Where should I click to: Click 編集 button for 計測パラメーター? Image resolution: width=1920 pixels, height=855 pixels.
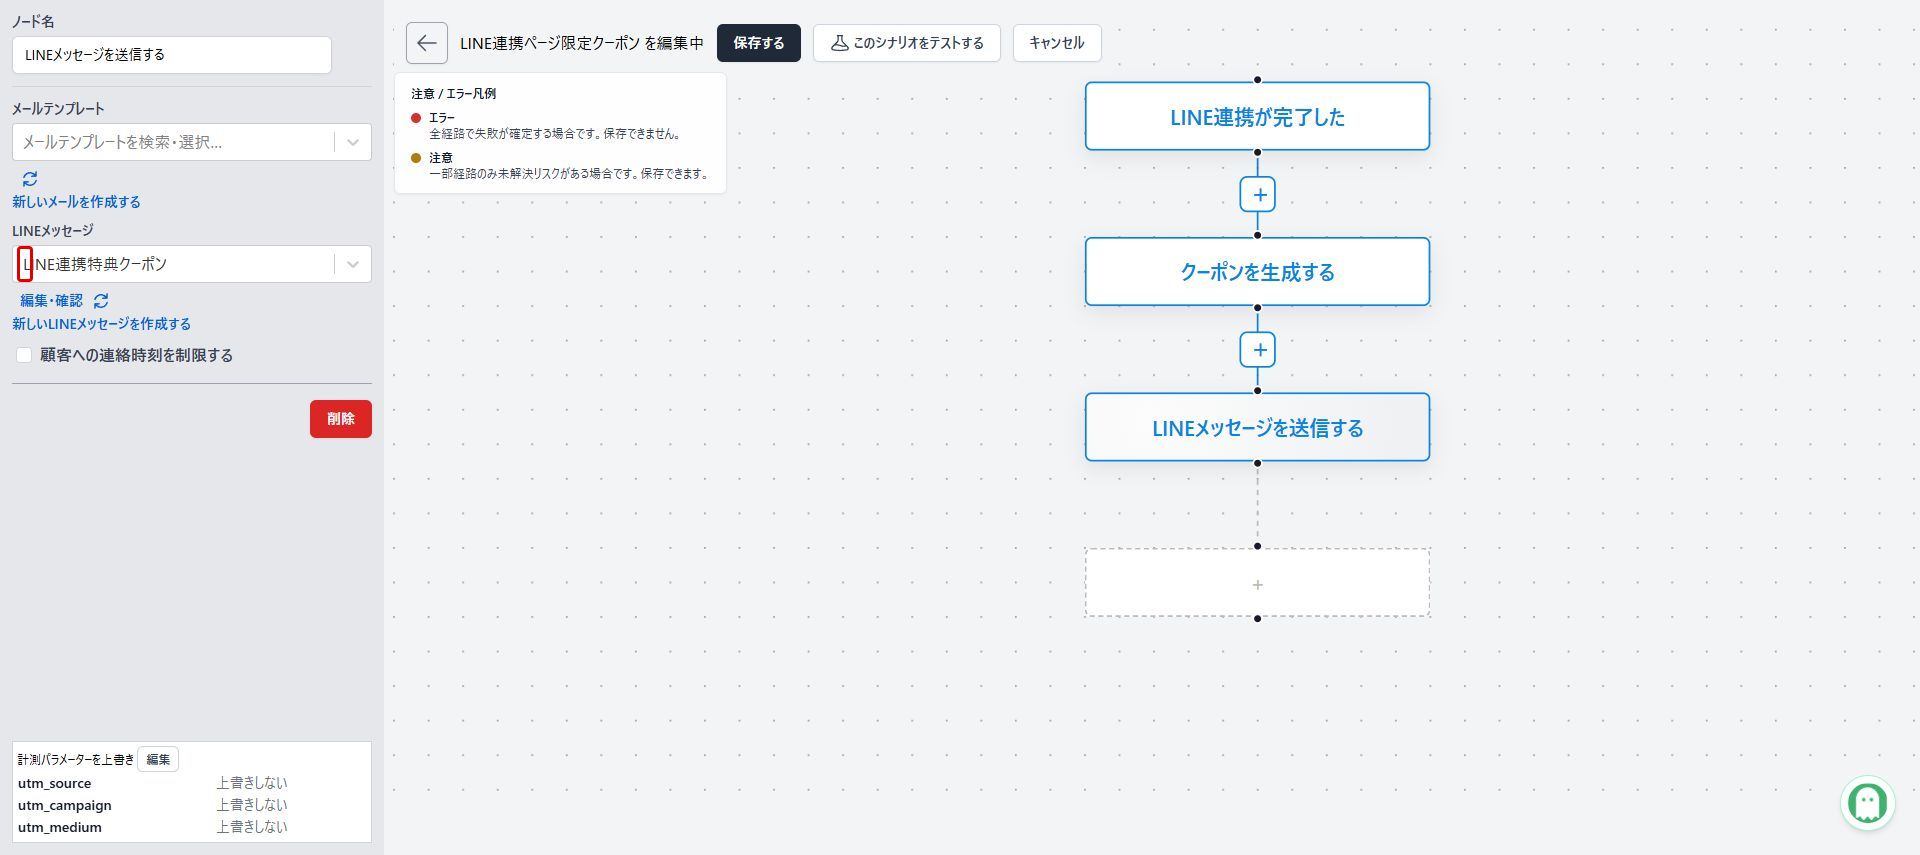coord(158,759)
